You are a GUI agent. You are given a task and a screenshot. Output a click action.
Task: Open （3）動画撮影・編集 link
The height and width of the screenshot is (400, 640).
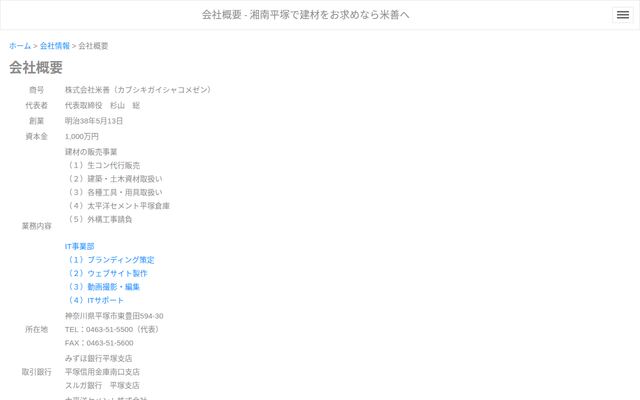102,287
